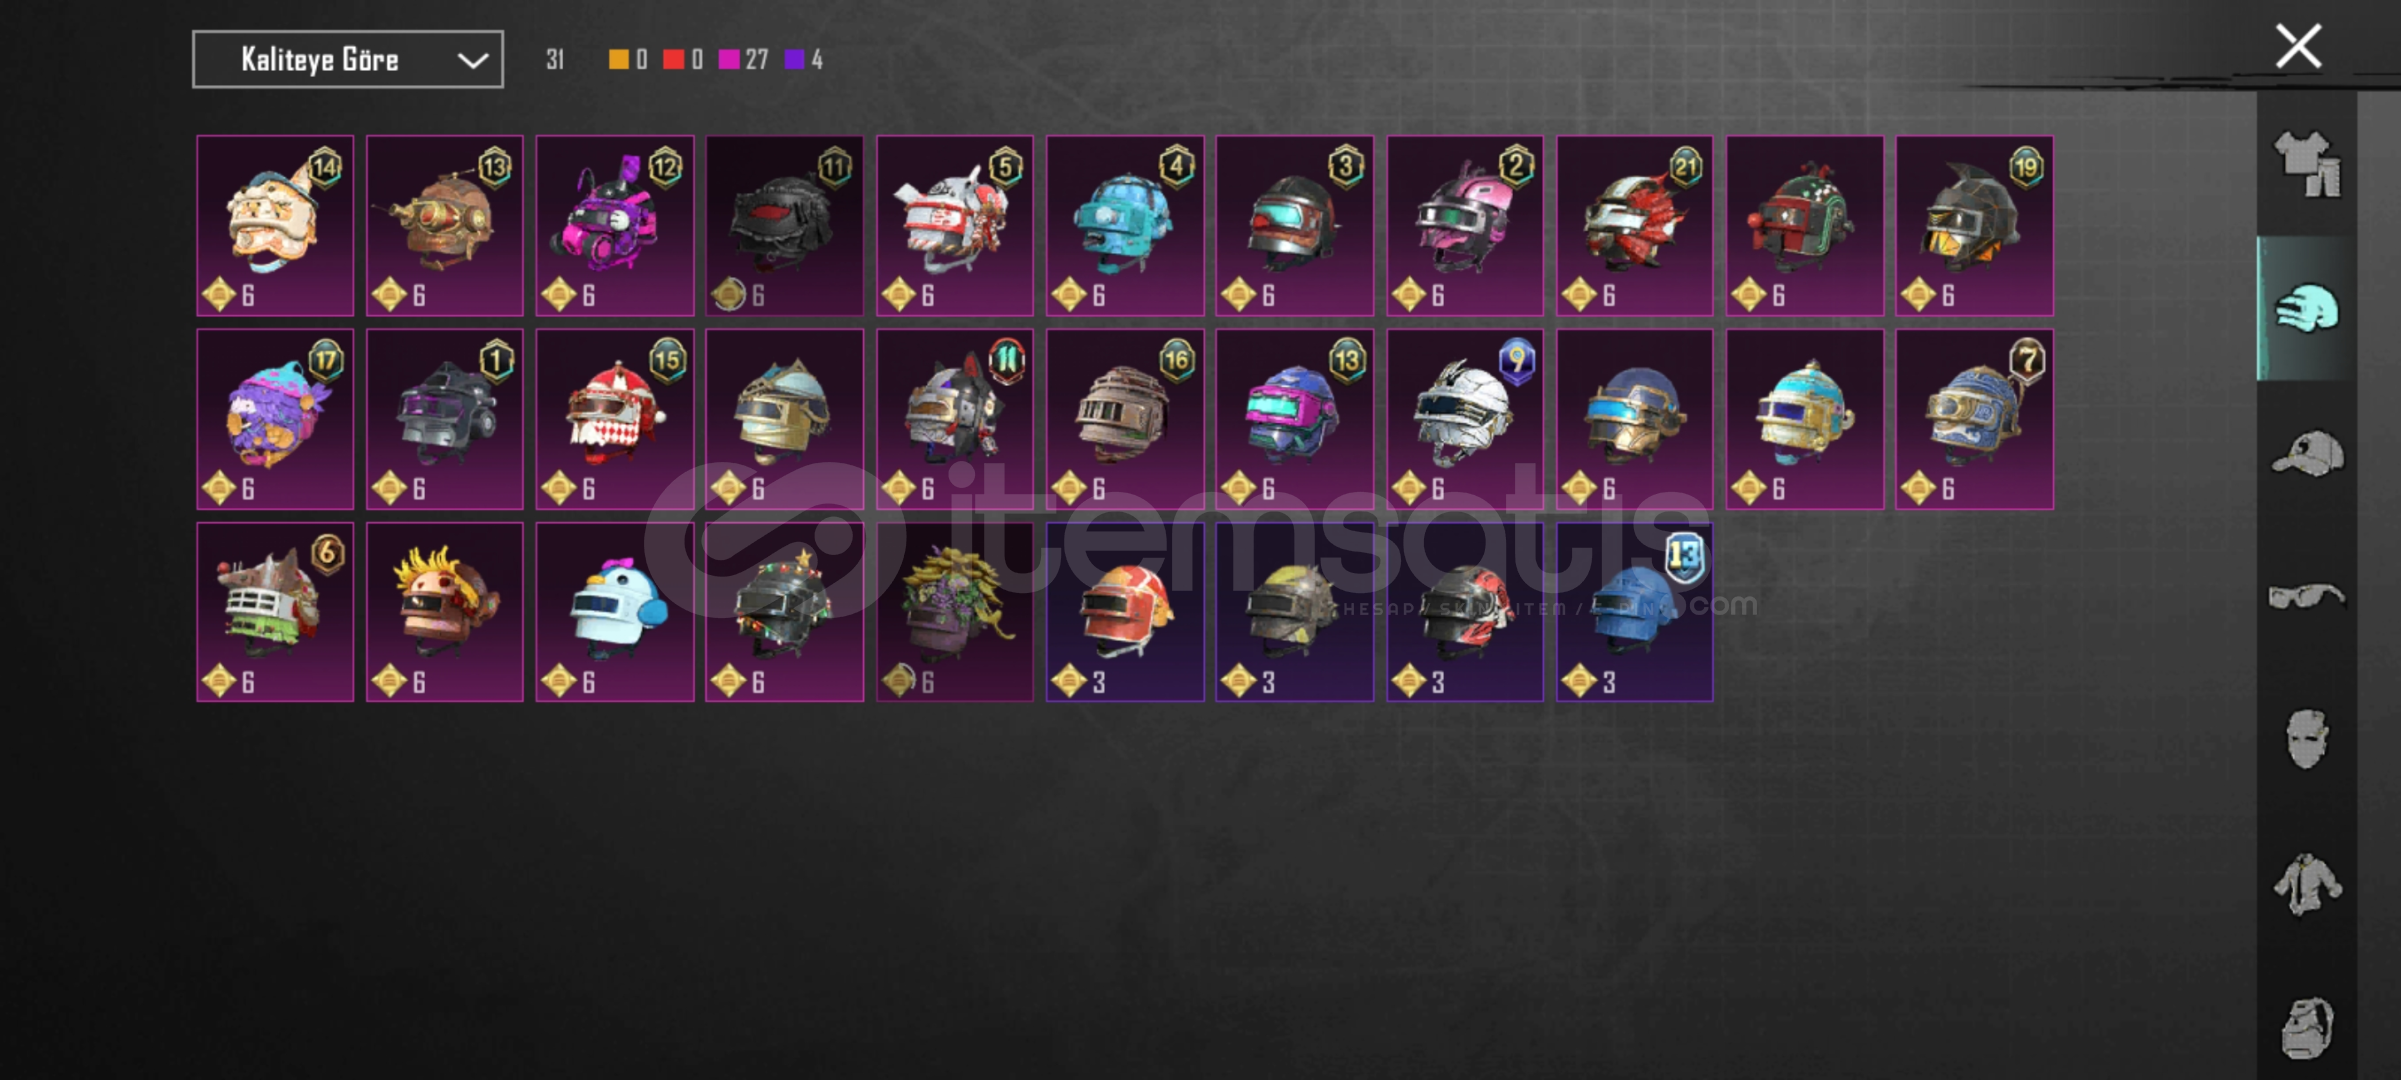2401x1080 pixels.
Task: Click the orange quality color filter
Action: 628,60
